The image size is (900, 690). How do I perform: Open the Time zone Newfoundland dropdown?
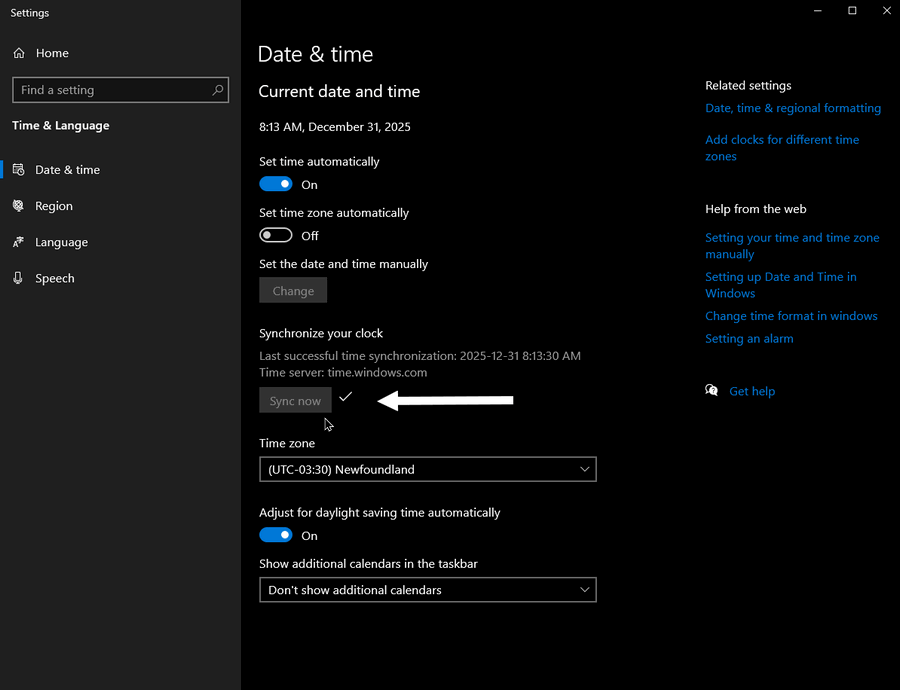coord(427,469)
